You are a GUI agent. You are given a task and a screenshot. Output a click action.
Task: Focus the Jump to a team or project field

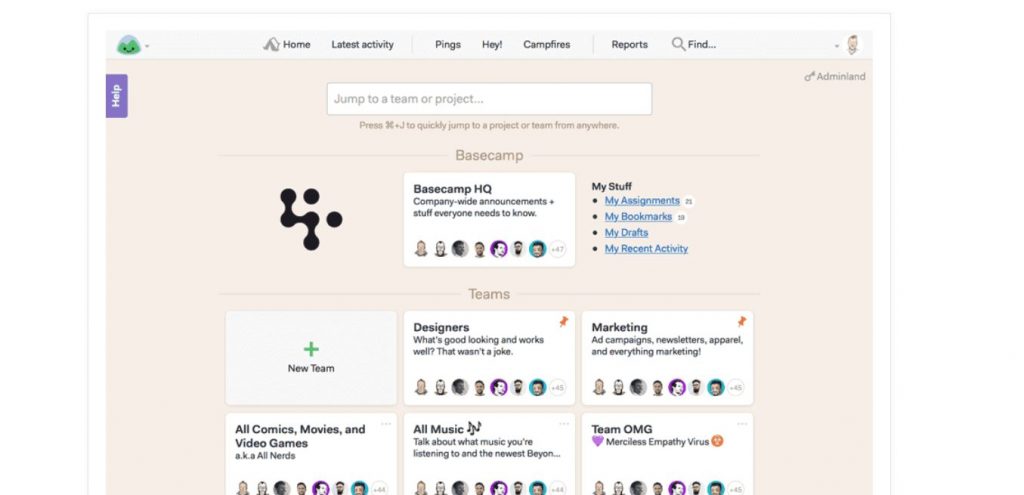489,99
